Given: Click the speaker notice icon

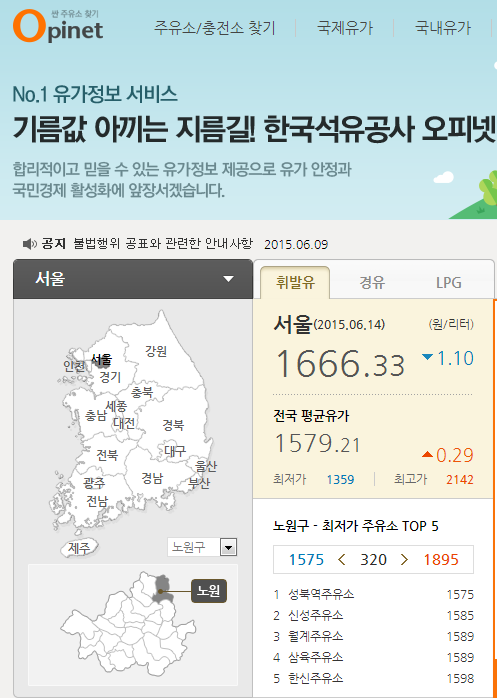Looking at the screenshot, I should click(29, 244).
